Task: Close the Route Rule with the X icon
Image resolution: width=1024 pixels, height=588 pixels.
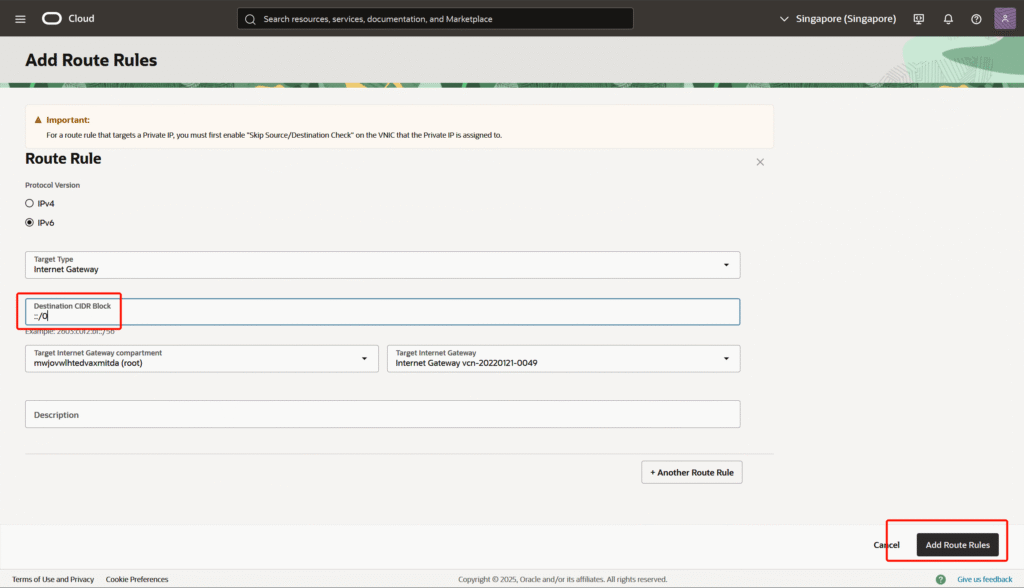Action: (x=760, y=162)
